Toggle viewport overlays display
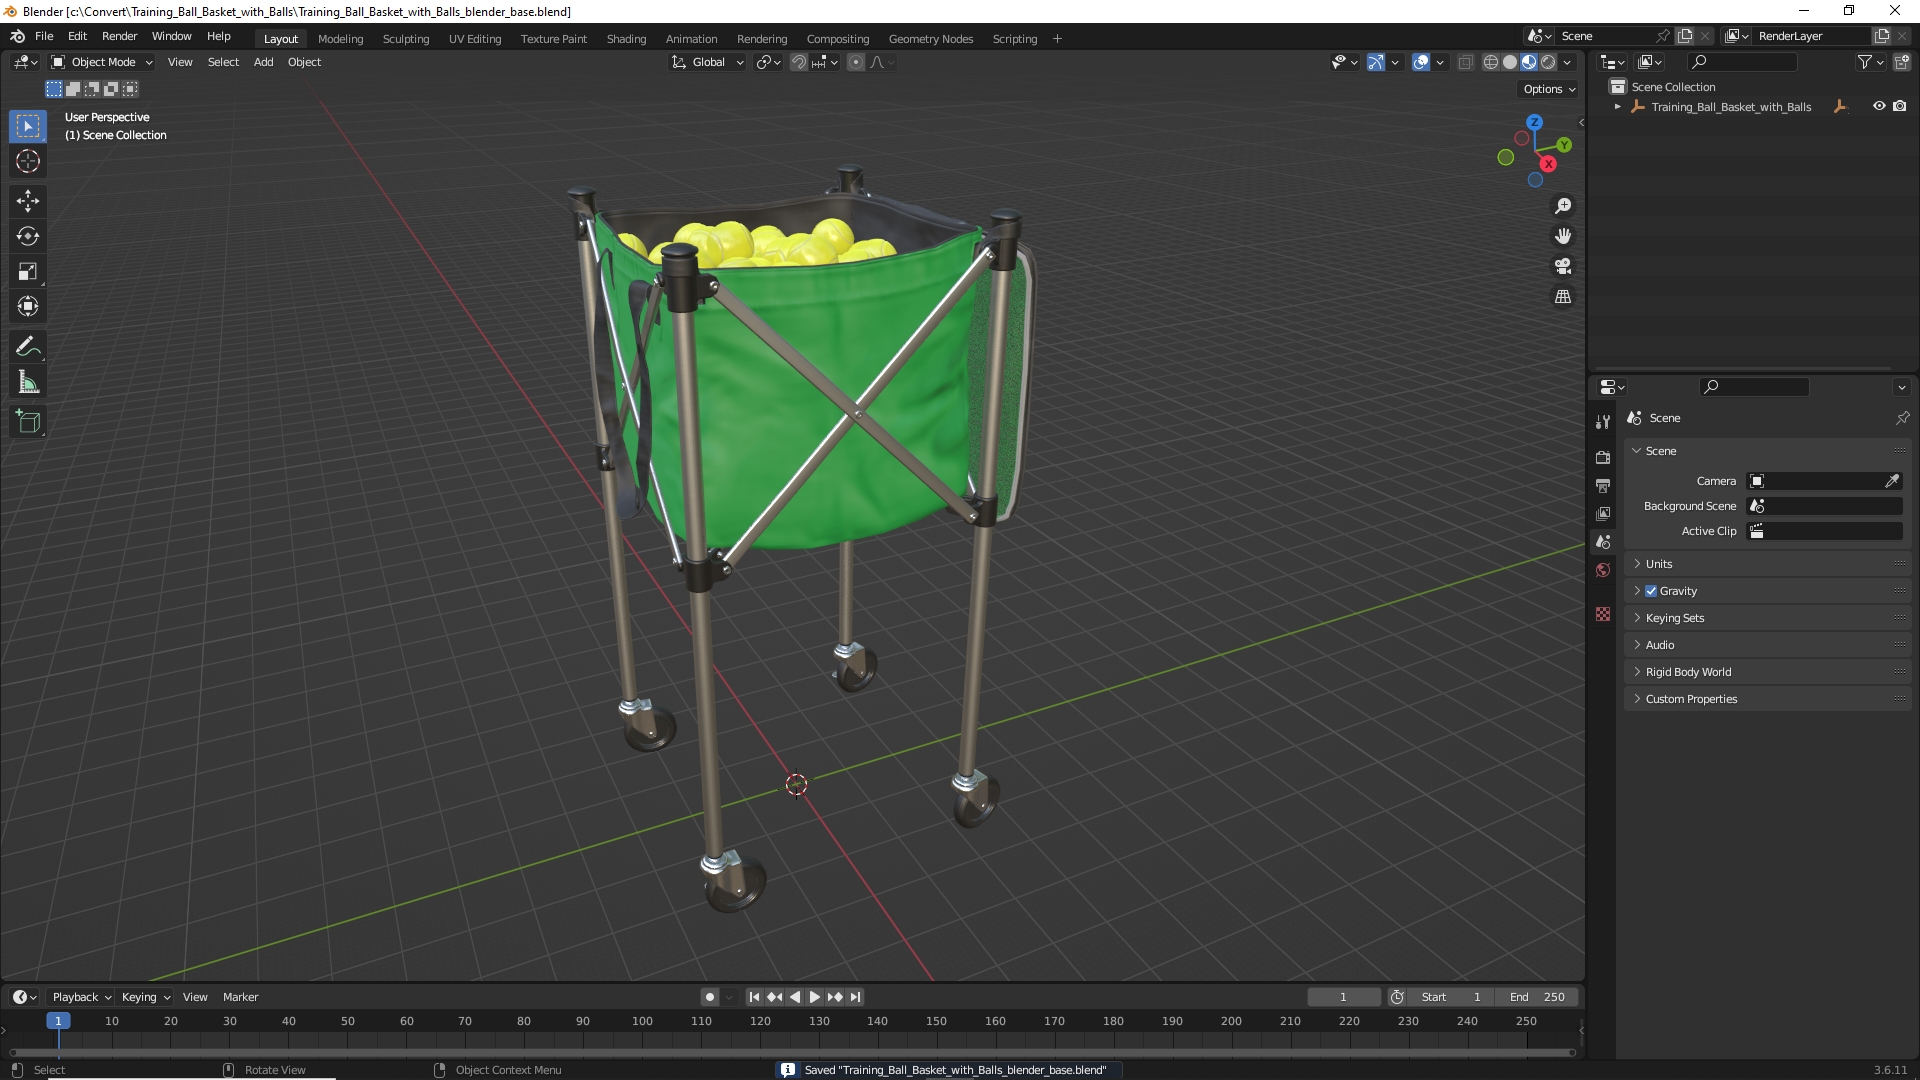This screenshot has height=1080, width=1920. (1421, 62)
